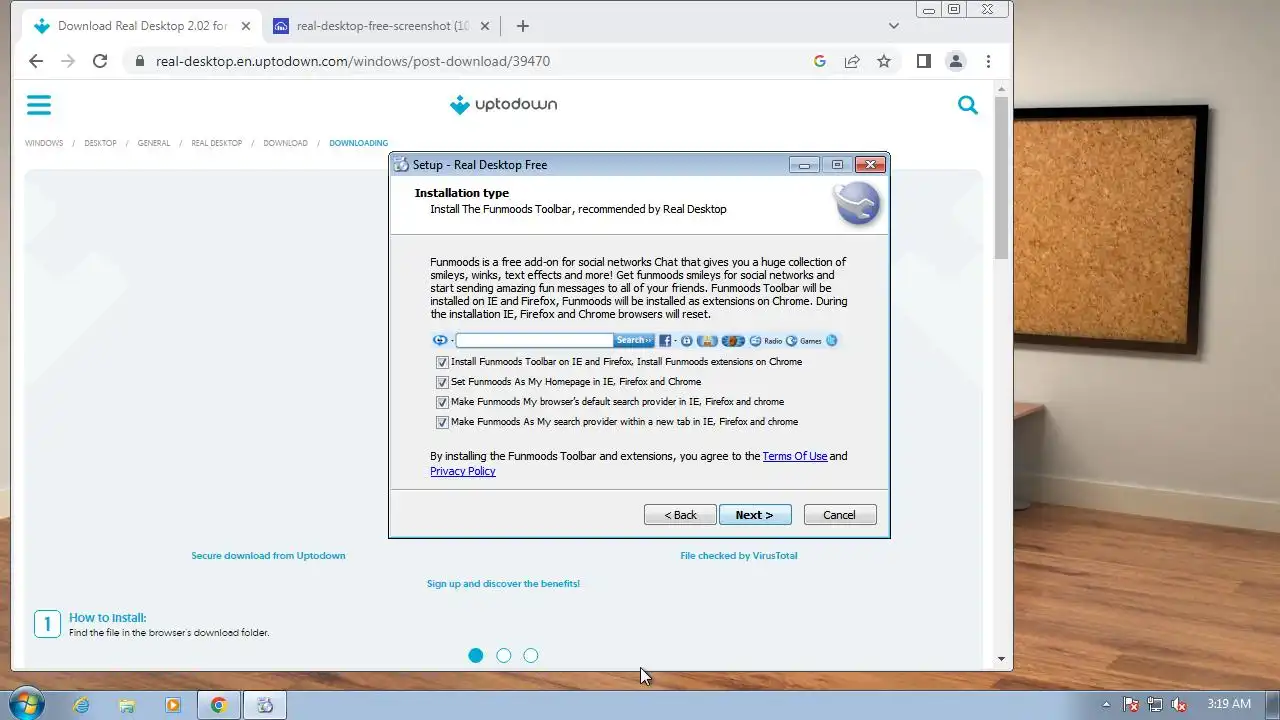
Task: Select the third carousel dot
Action: [531, 656]
